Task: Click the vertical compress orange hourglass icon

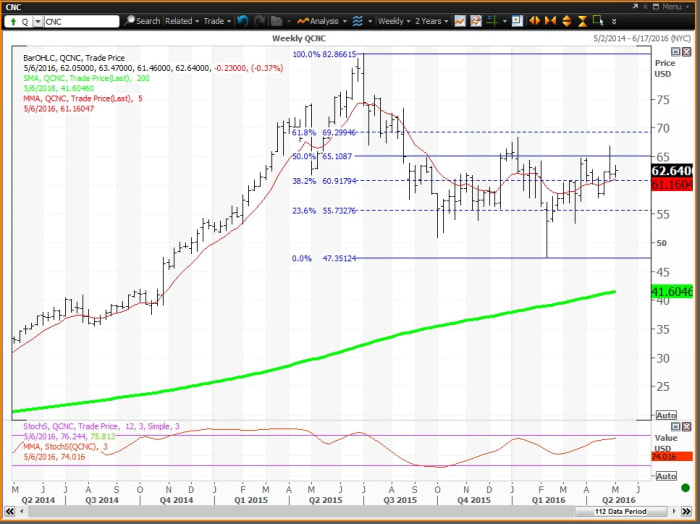Action: pyautogui.click(x=582, y=21)
